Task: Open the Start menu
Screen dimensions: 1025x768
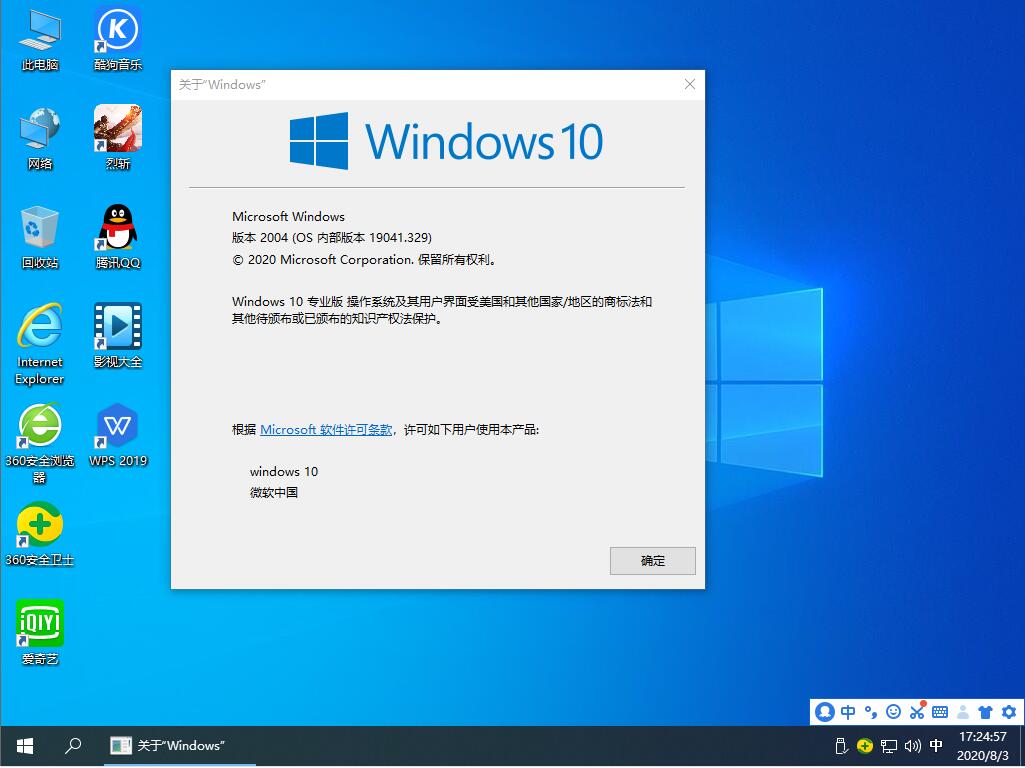Action: click(x=23, y=745)
